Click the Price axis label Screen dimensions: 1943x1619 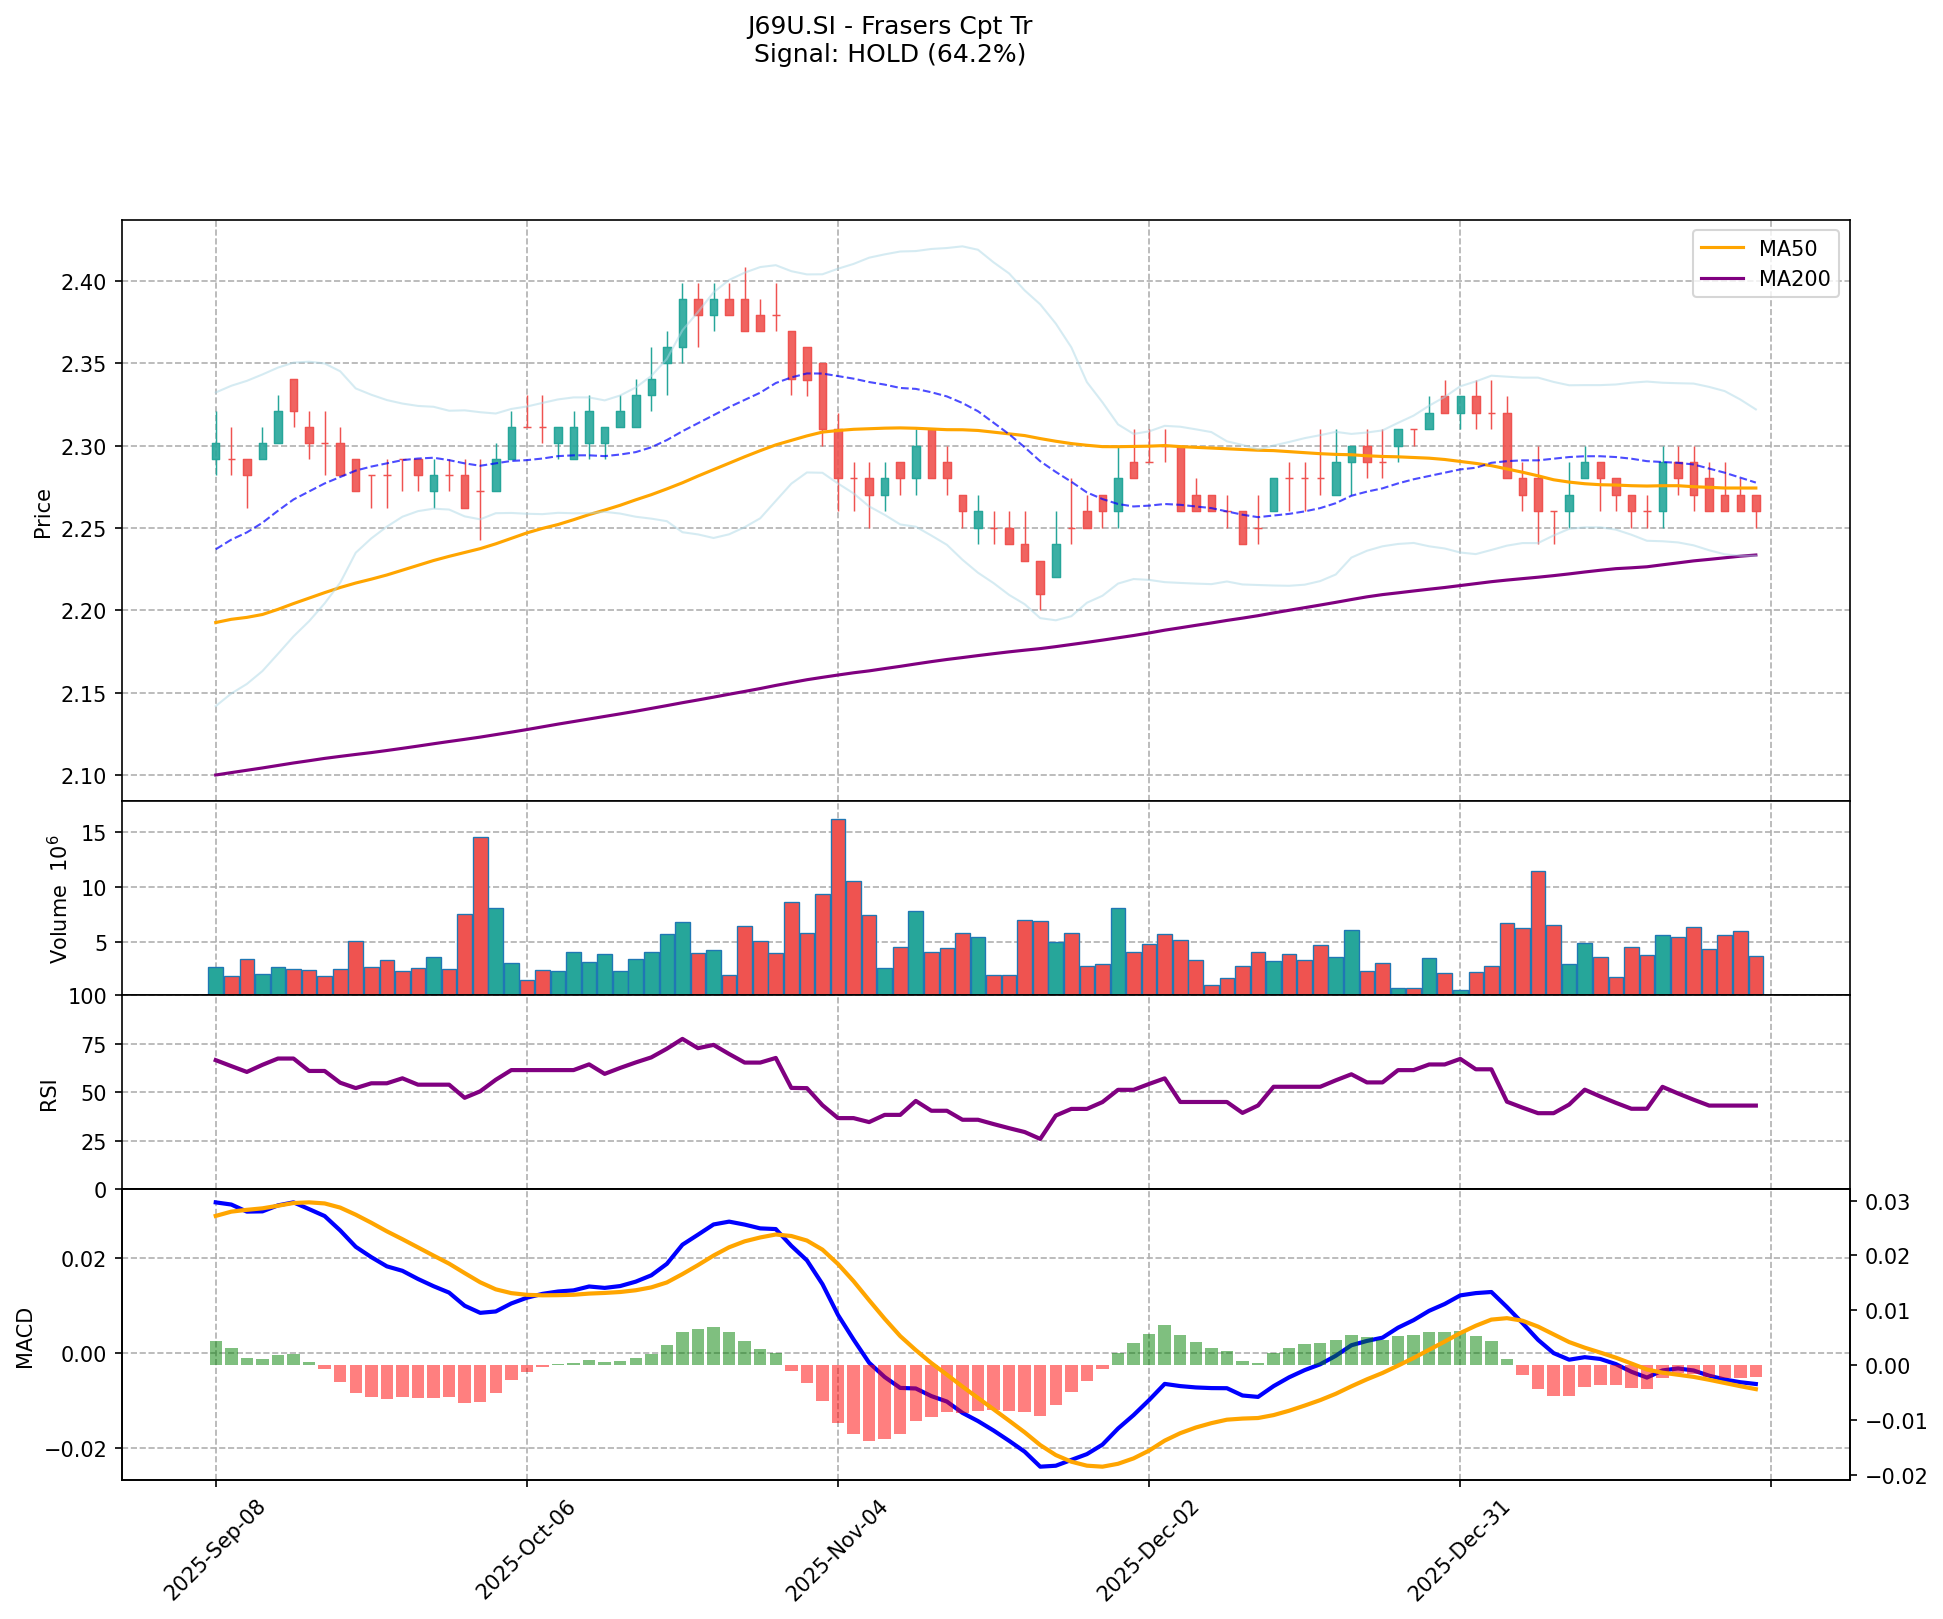(x=42, y=514)
